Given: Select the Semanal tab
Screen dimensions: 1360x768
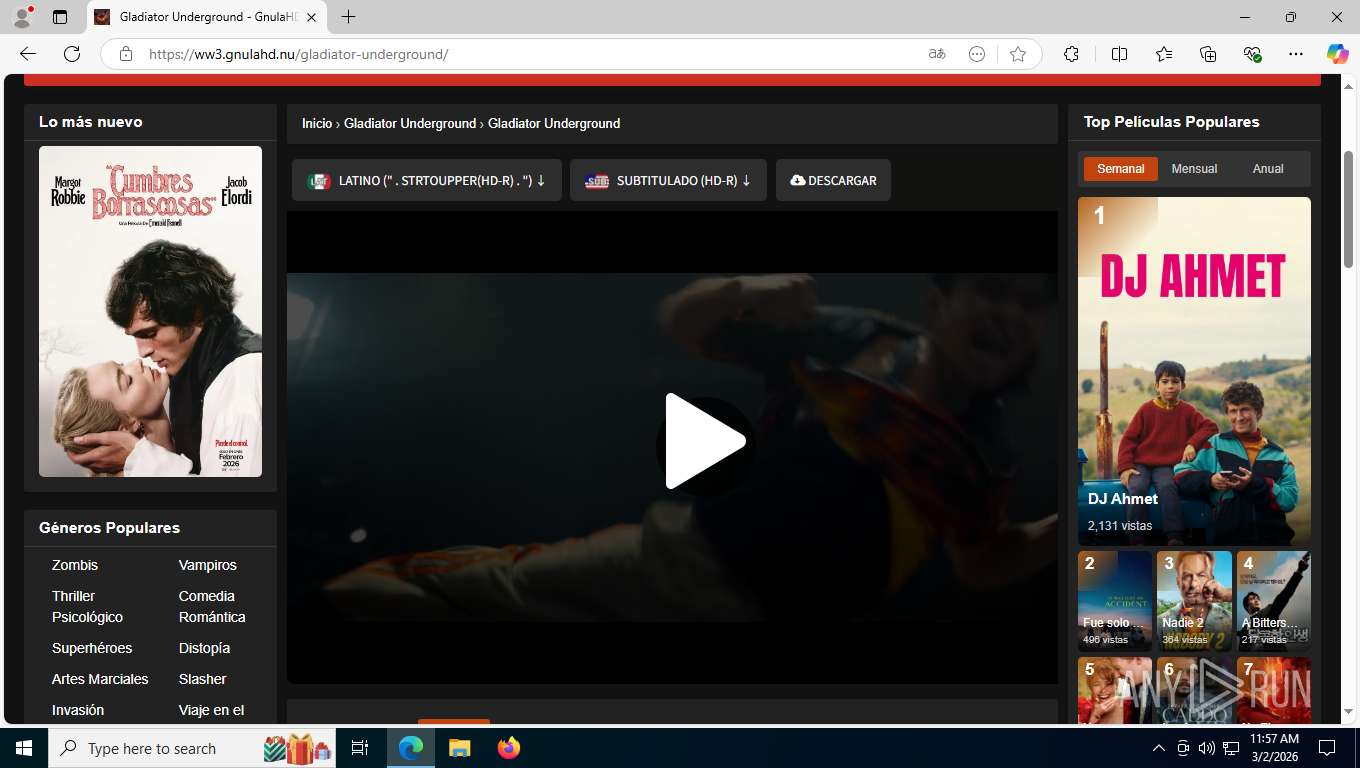Looking at the screenshot, I should pos(1120,169).
